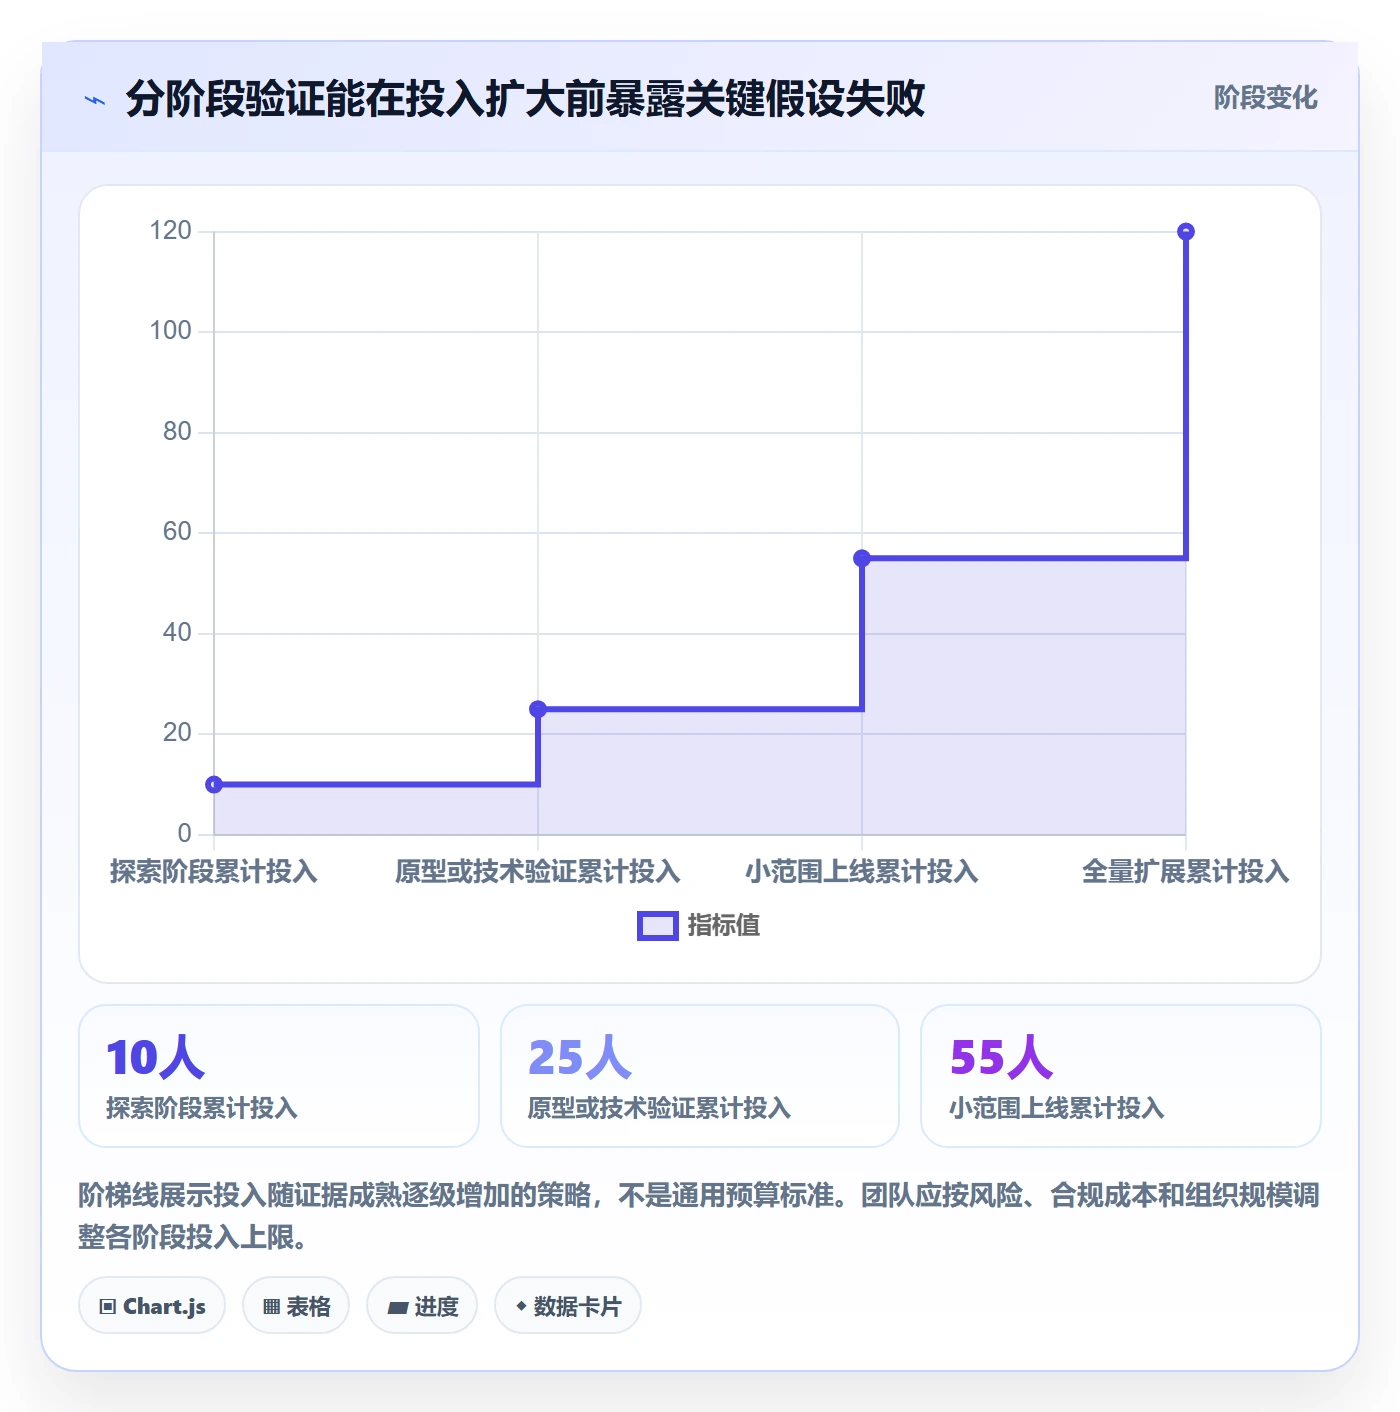The height and width of the screenshot is (1412, 1400).
Task: Click the y-axis value 20
Action: coord(177,733)
